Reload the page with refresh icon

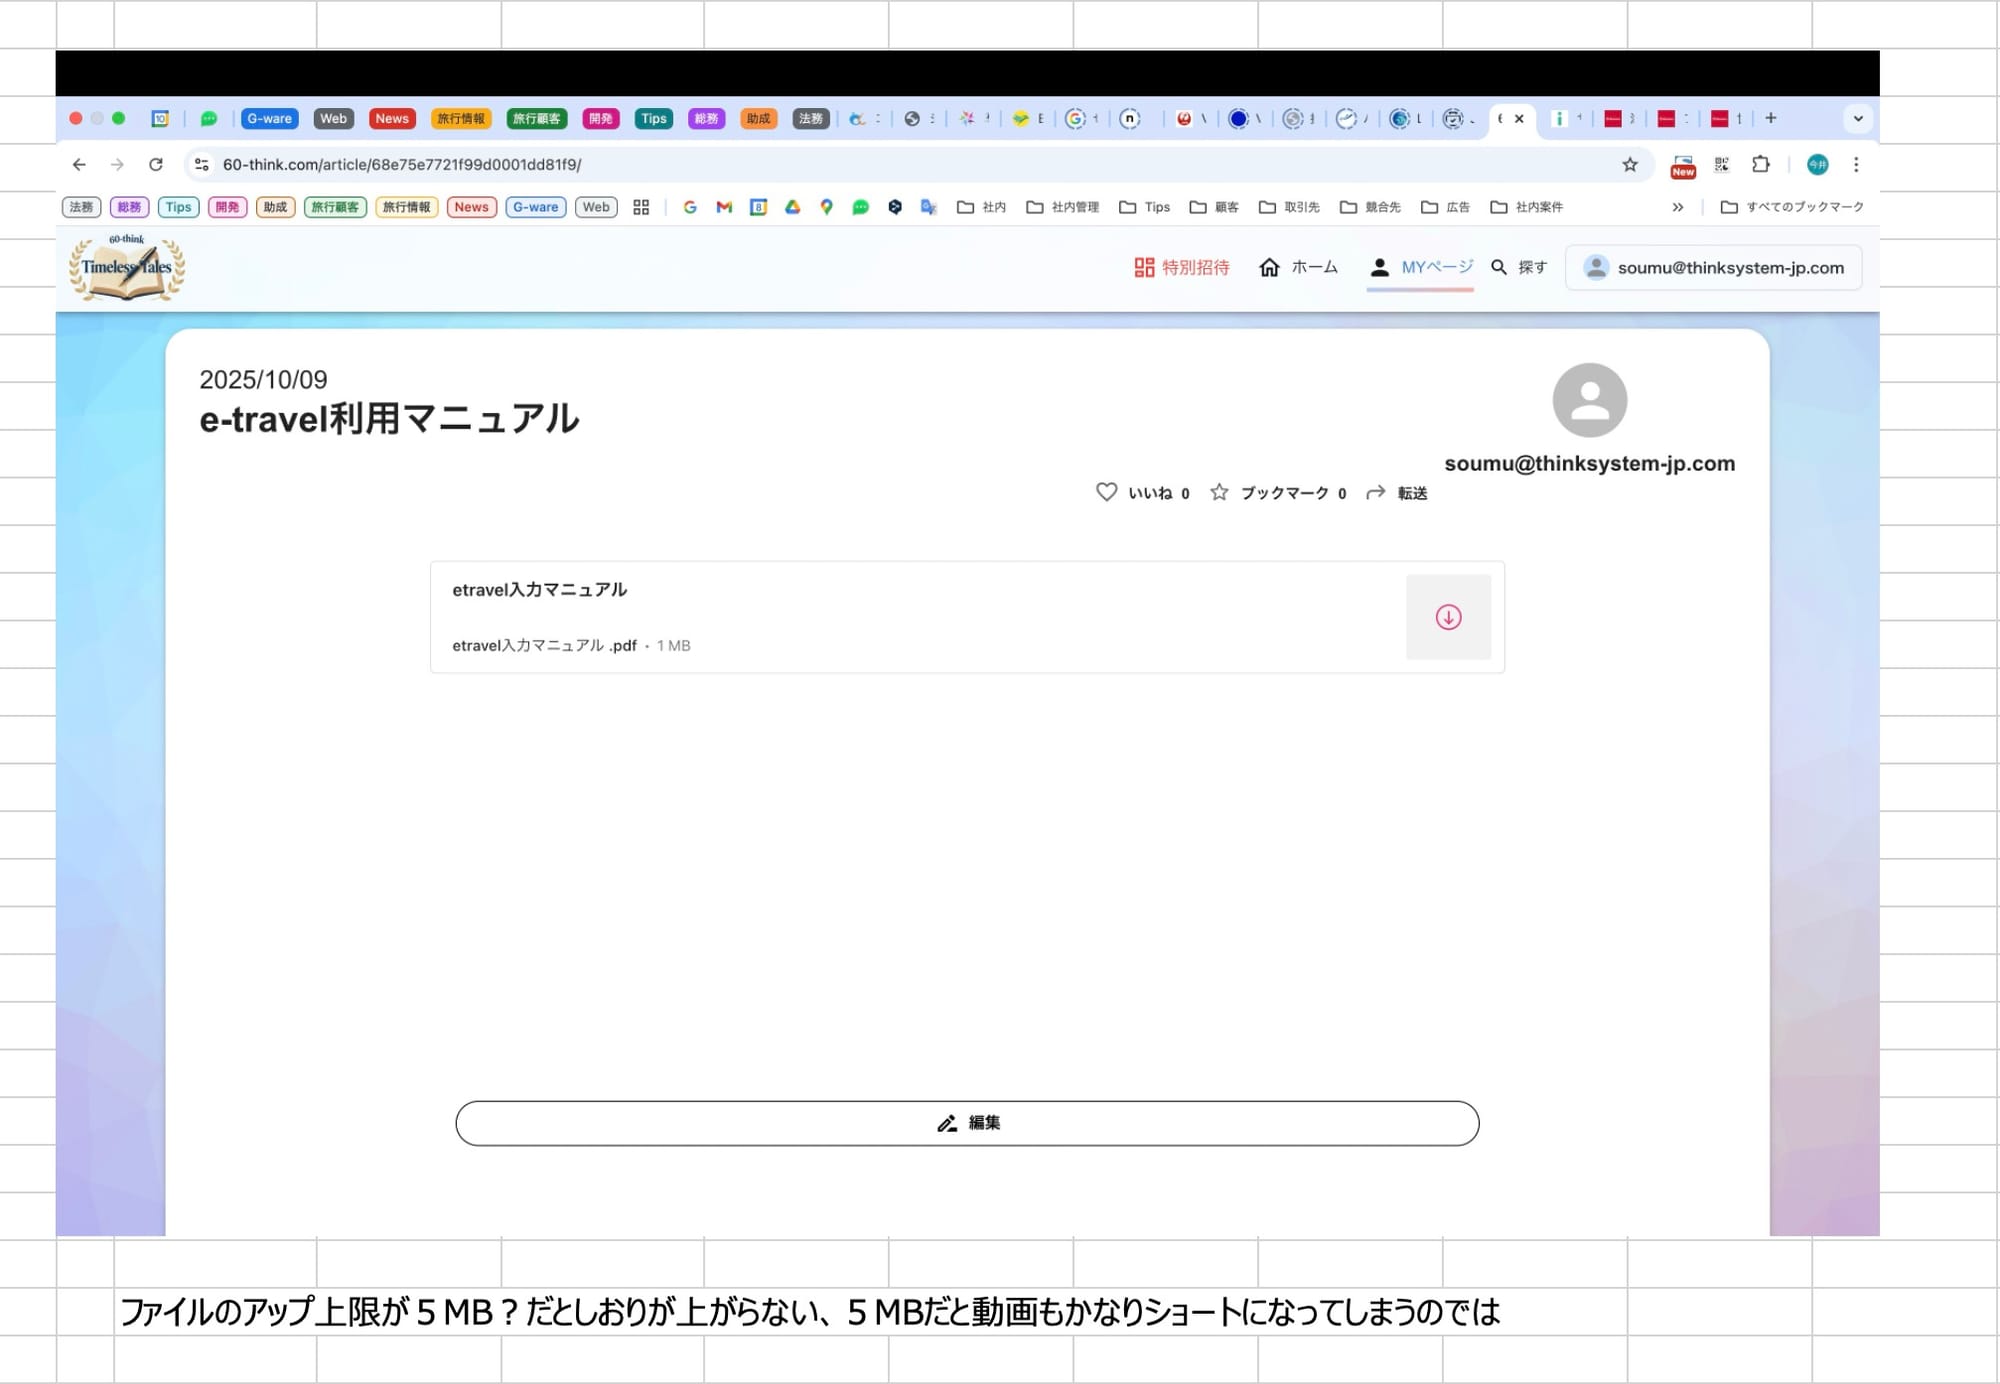[156, 164]
